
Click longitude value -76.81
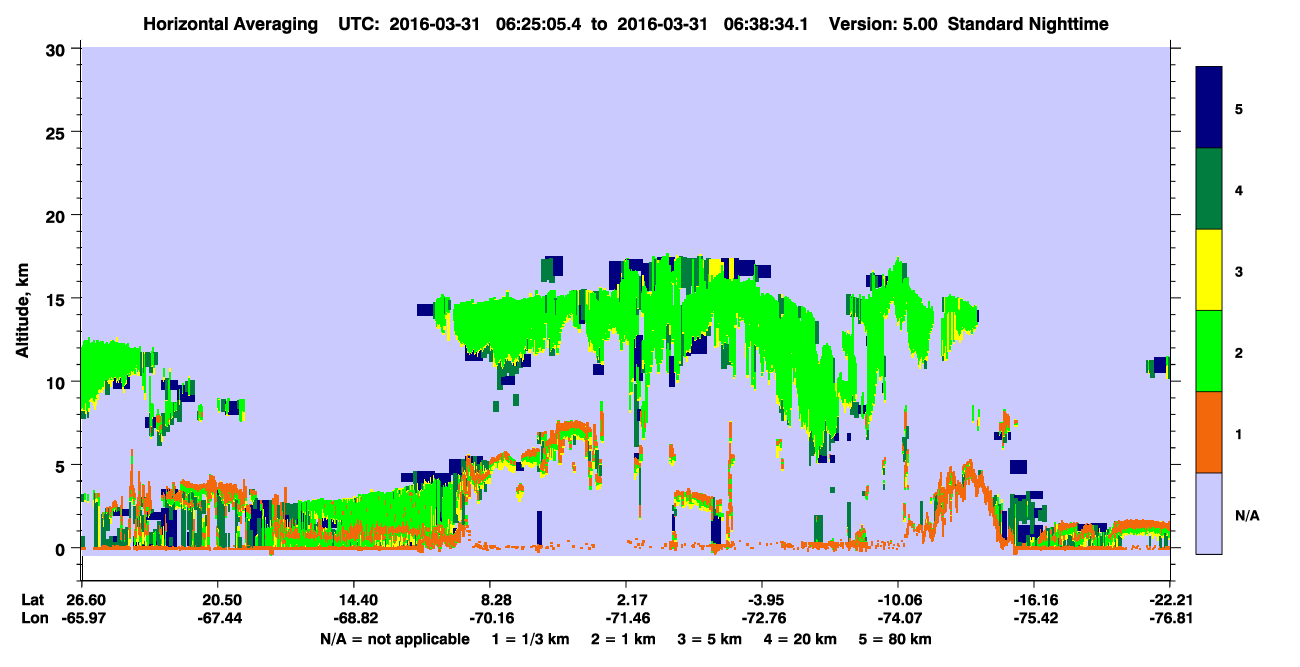coord(1171,618)
